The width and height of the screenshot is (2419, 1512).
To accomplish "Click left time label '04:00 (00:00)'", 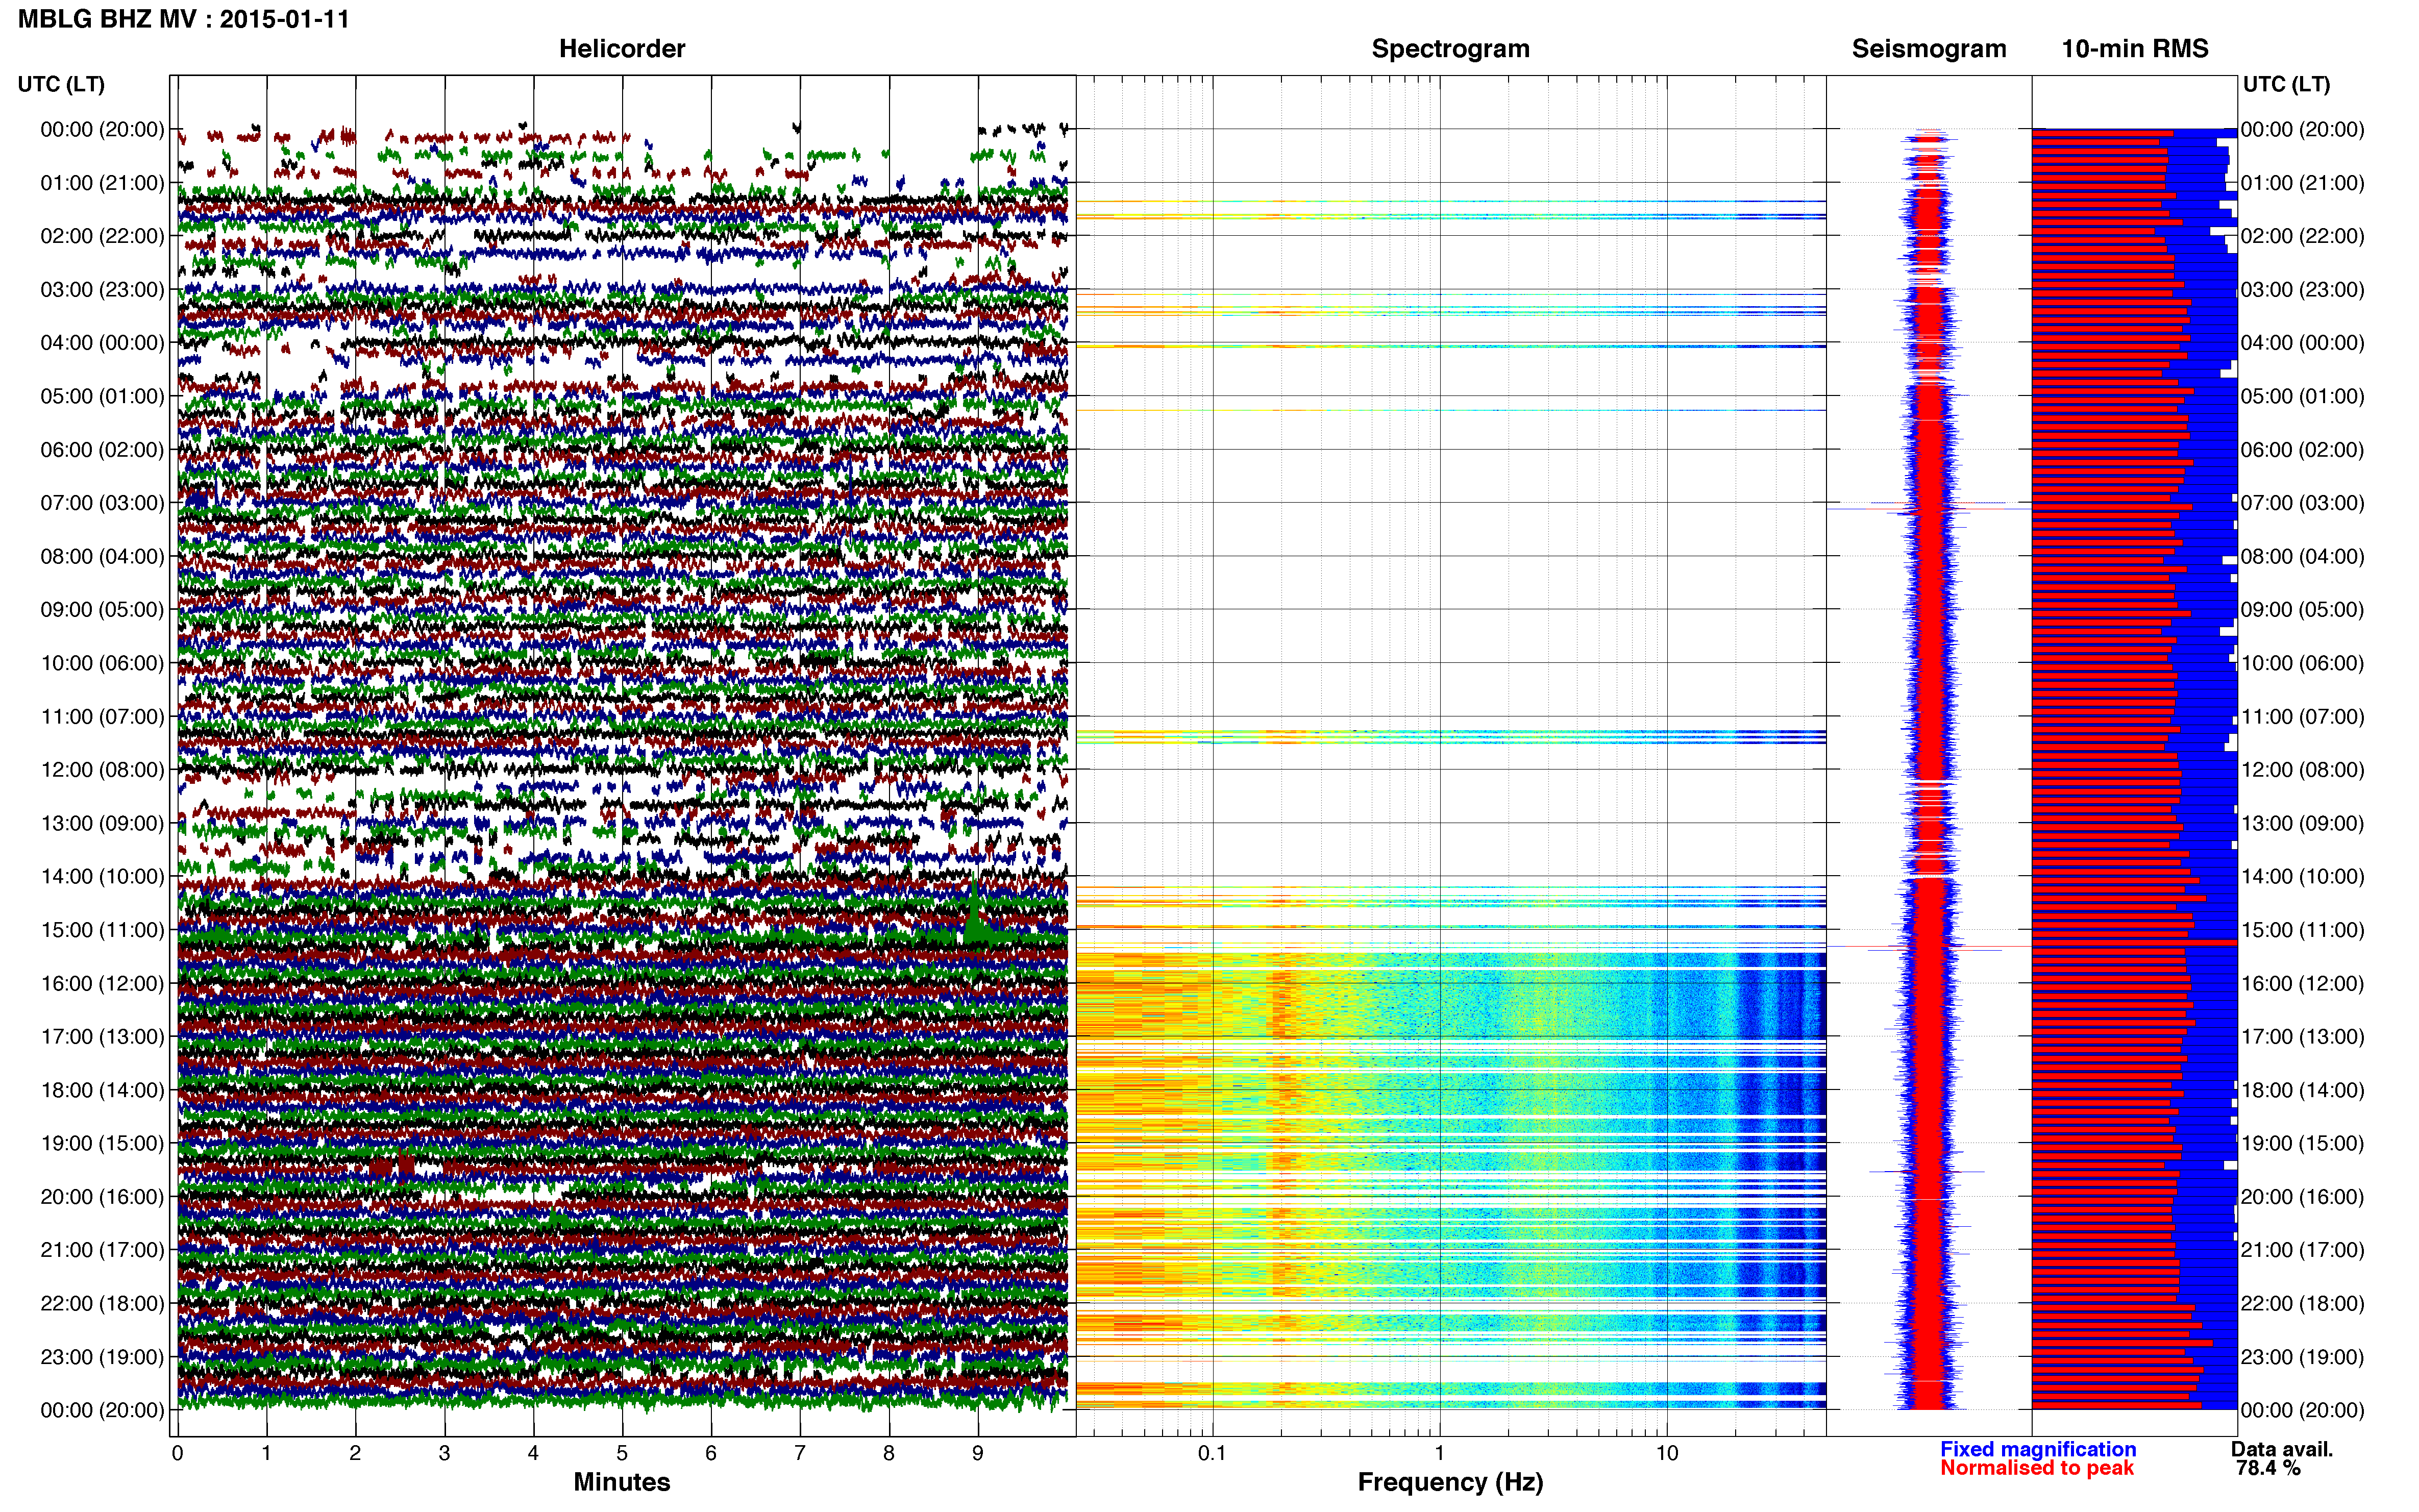I will pyautogui.click(x=102, y=343).
